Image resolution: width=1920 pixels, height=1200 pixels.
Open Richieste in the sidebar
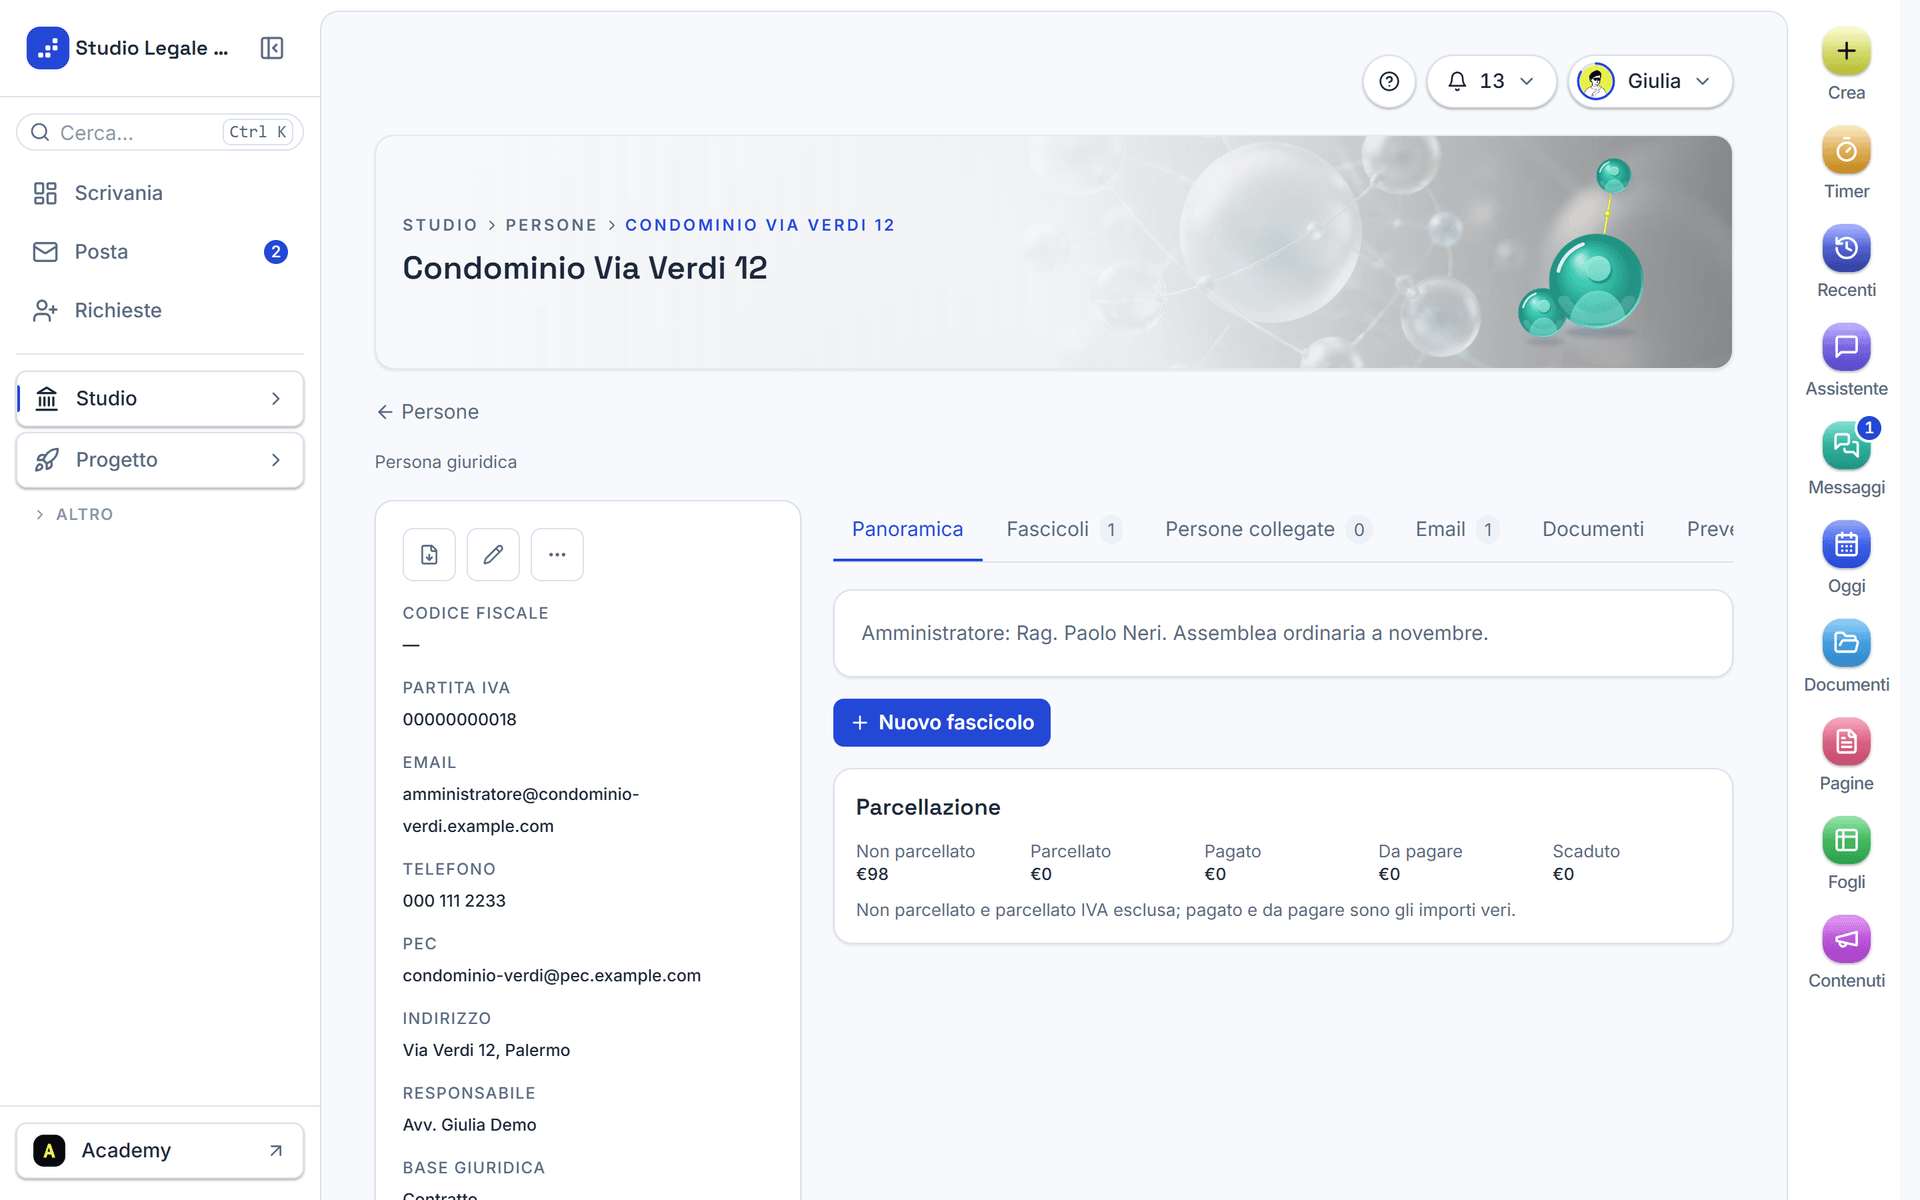[x=160, y=311]
